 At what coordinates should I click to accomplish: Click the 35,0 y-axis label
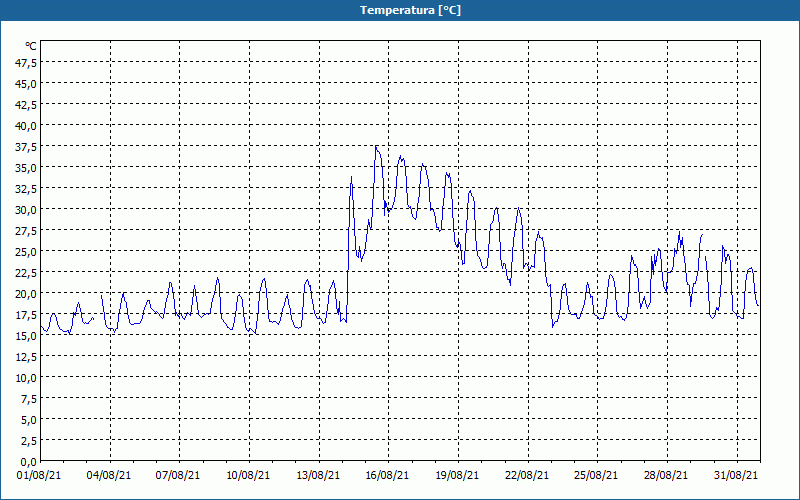[x=27, y=168]
